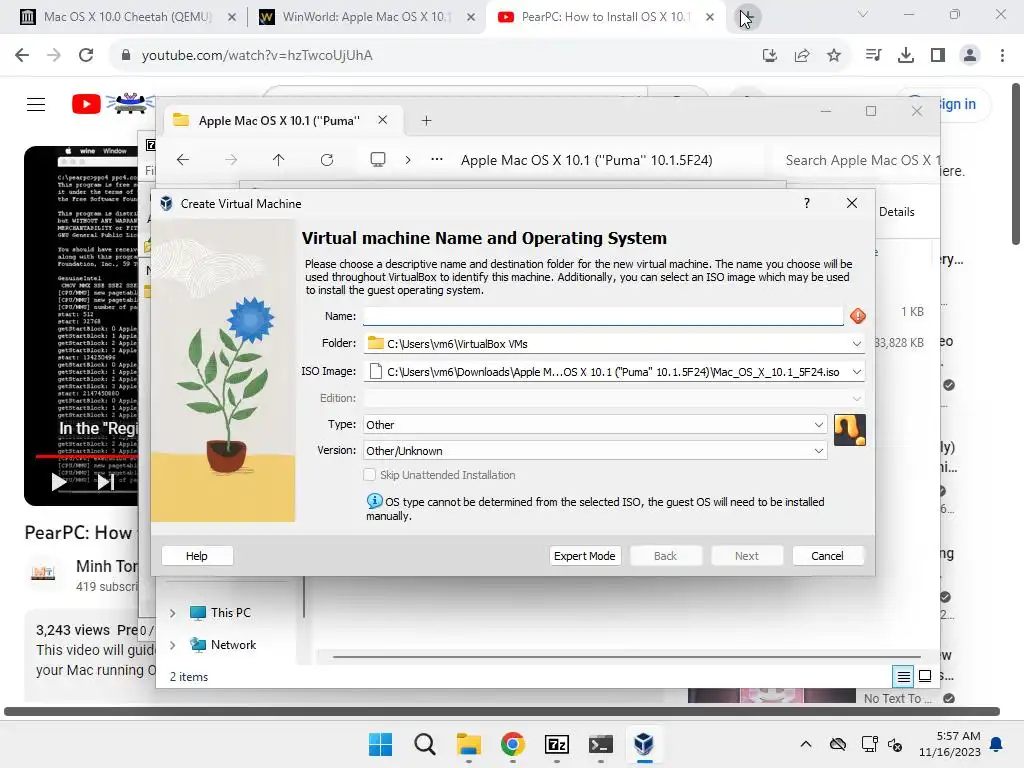Select the PearPC How to Install tab
This screenshot has height=768, width=1024.
pos(604,17)
